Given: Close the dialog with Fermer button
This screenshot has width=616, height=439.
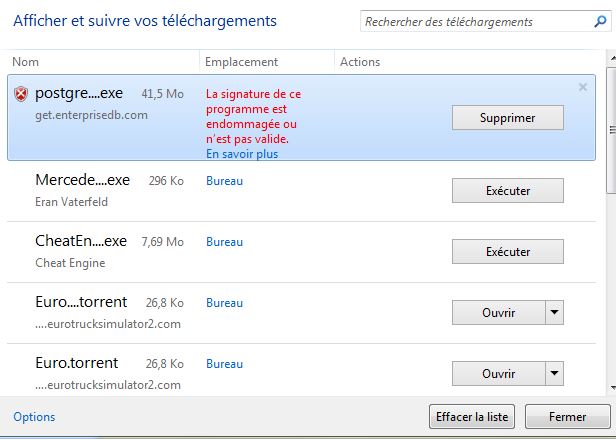Looking at the screenshot, I should pos(568,417).
